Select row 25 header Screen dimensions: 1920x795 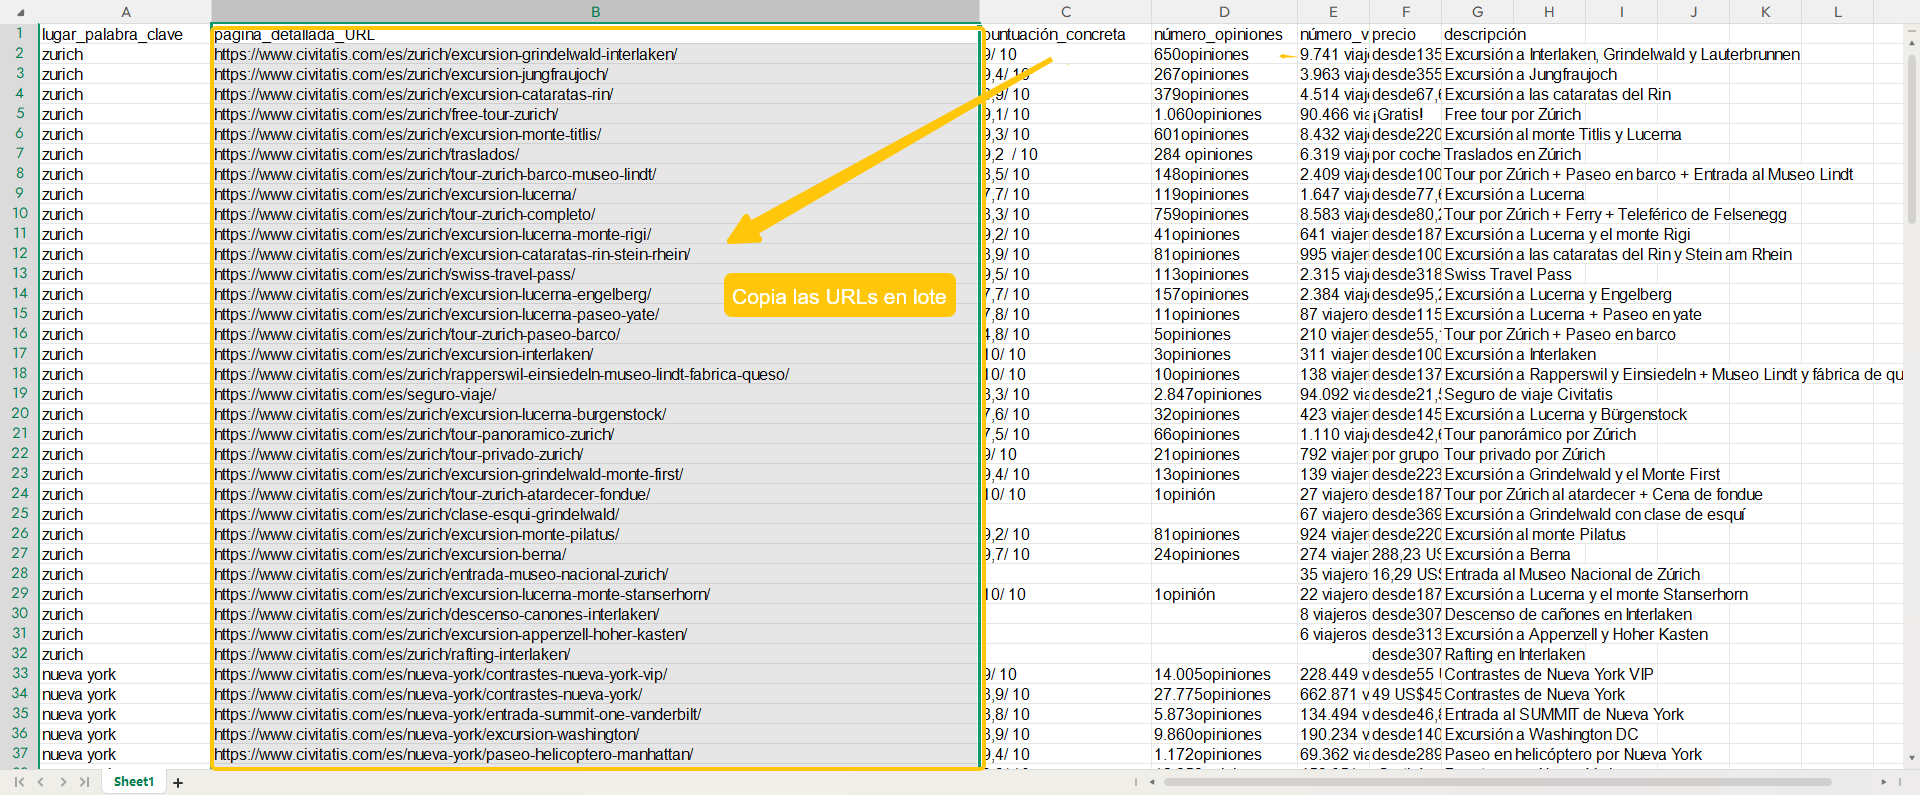coord(19,514)
